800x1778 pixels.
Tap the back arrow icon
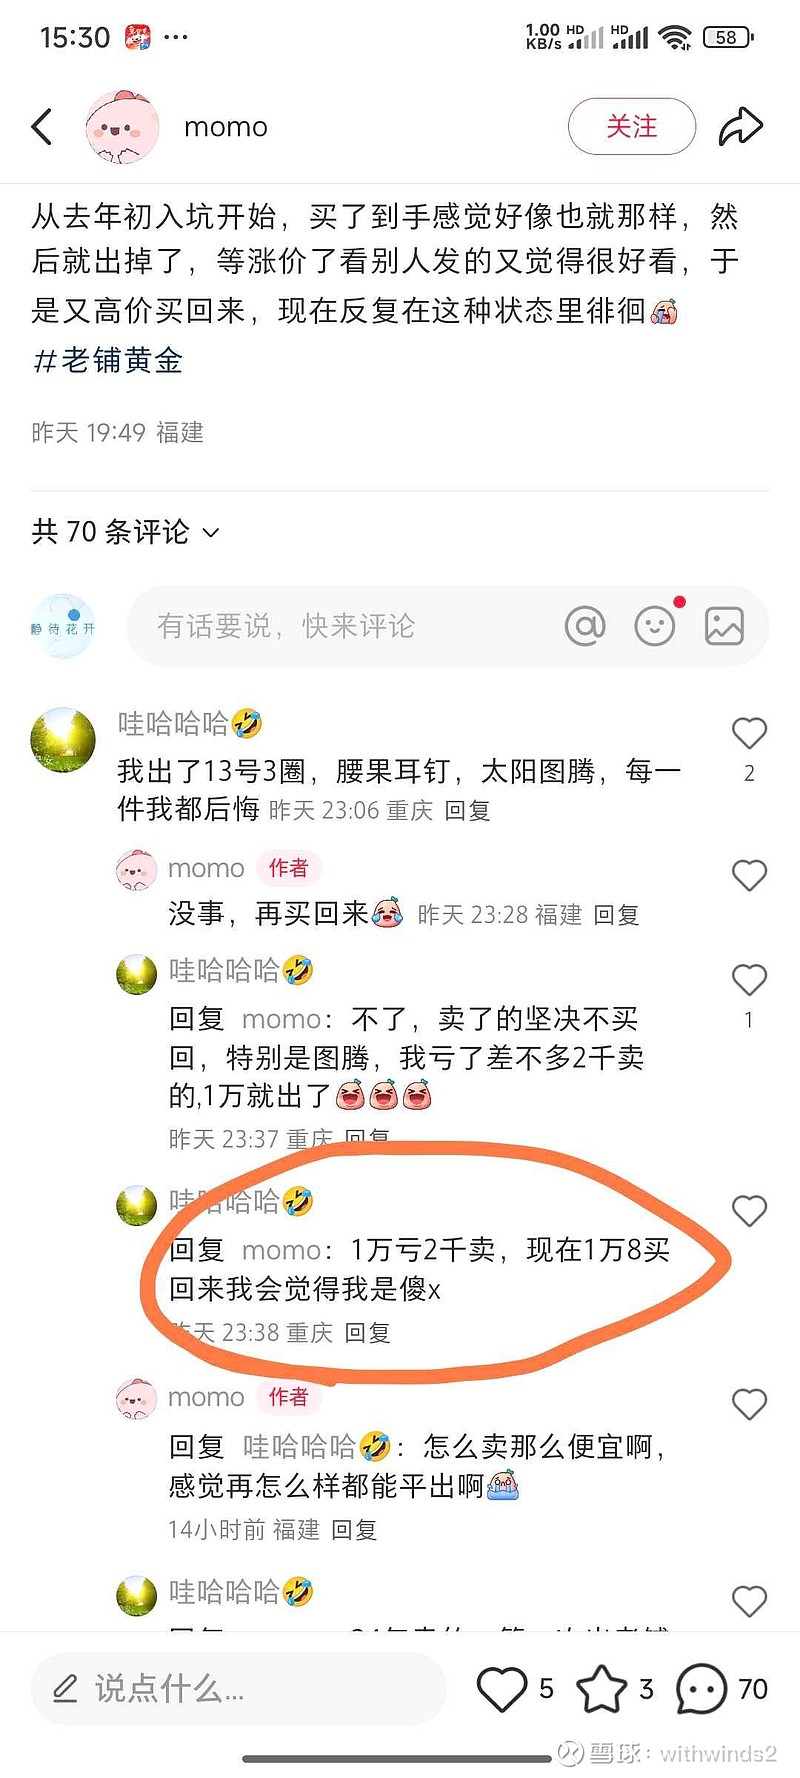tap(42, 127)
